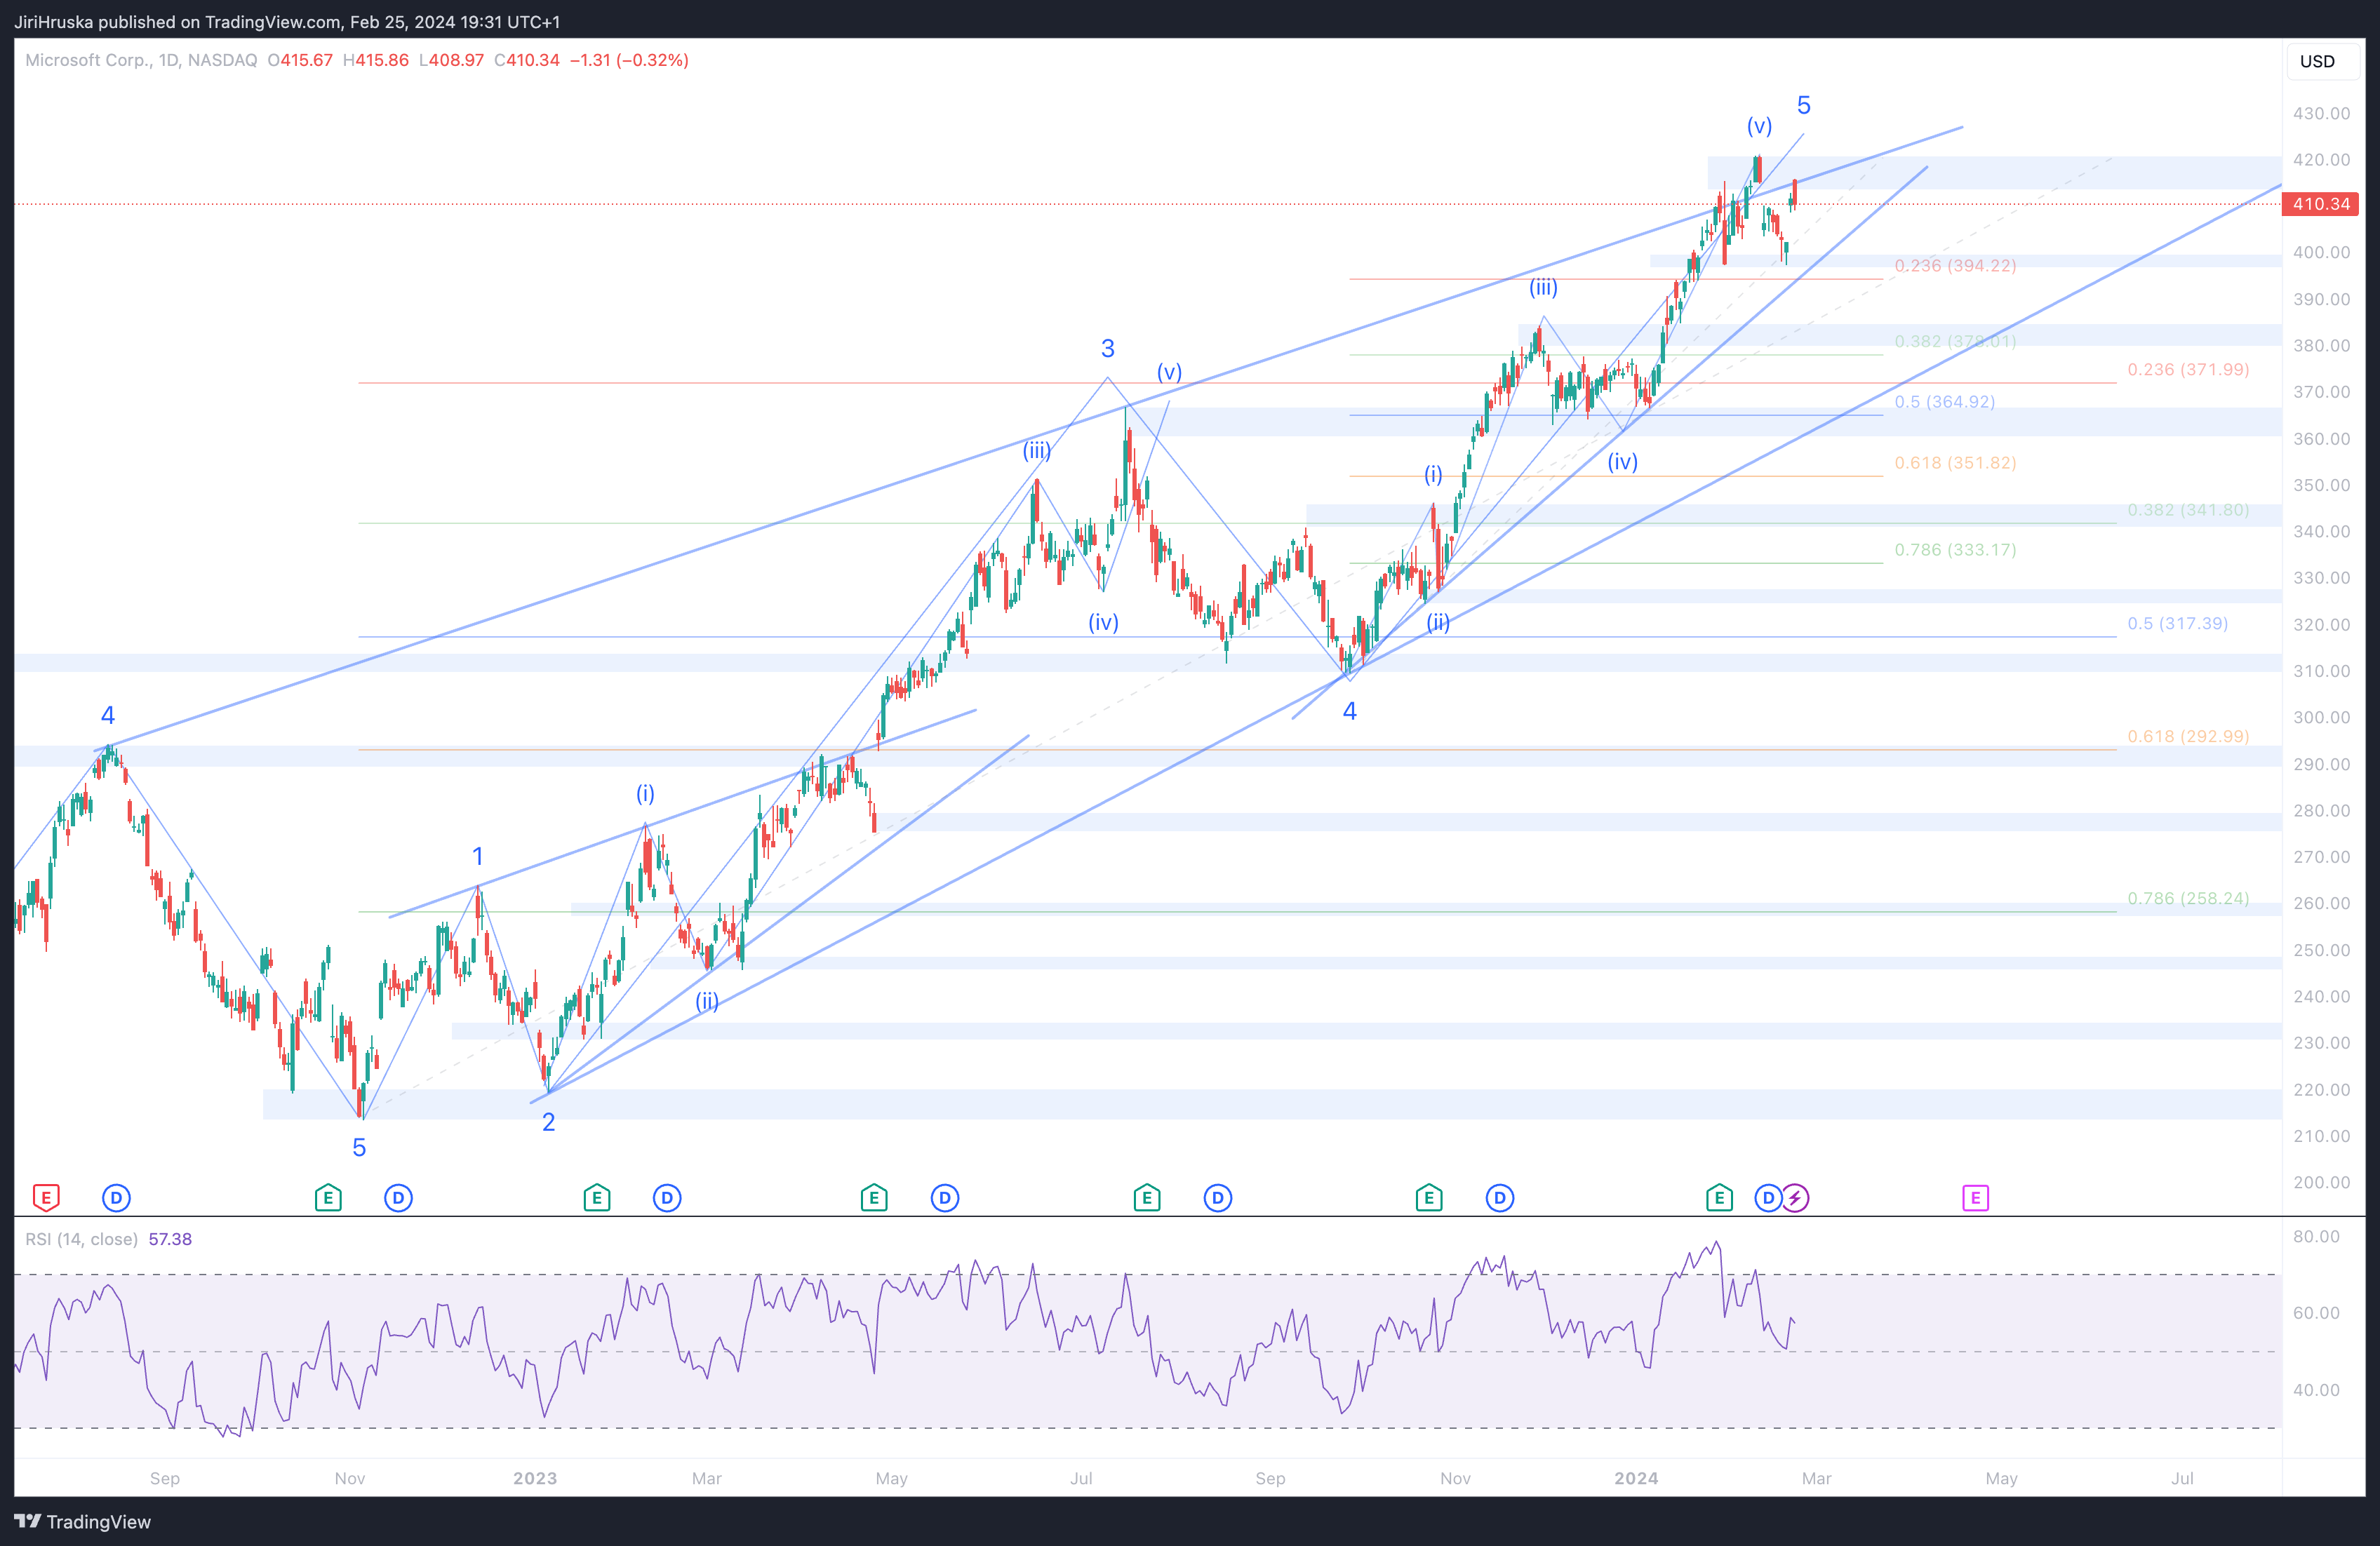Select the 0.5 (317.39) Fibonacci label

click(2177, 623)
